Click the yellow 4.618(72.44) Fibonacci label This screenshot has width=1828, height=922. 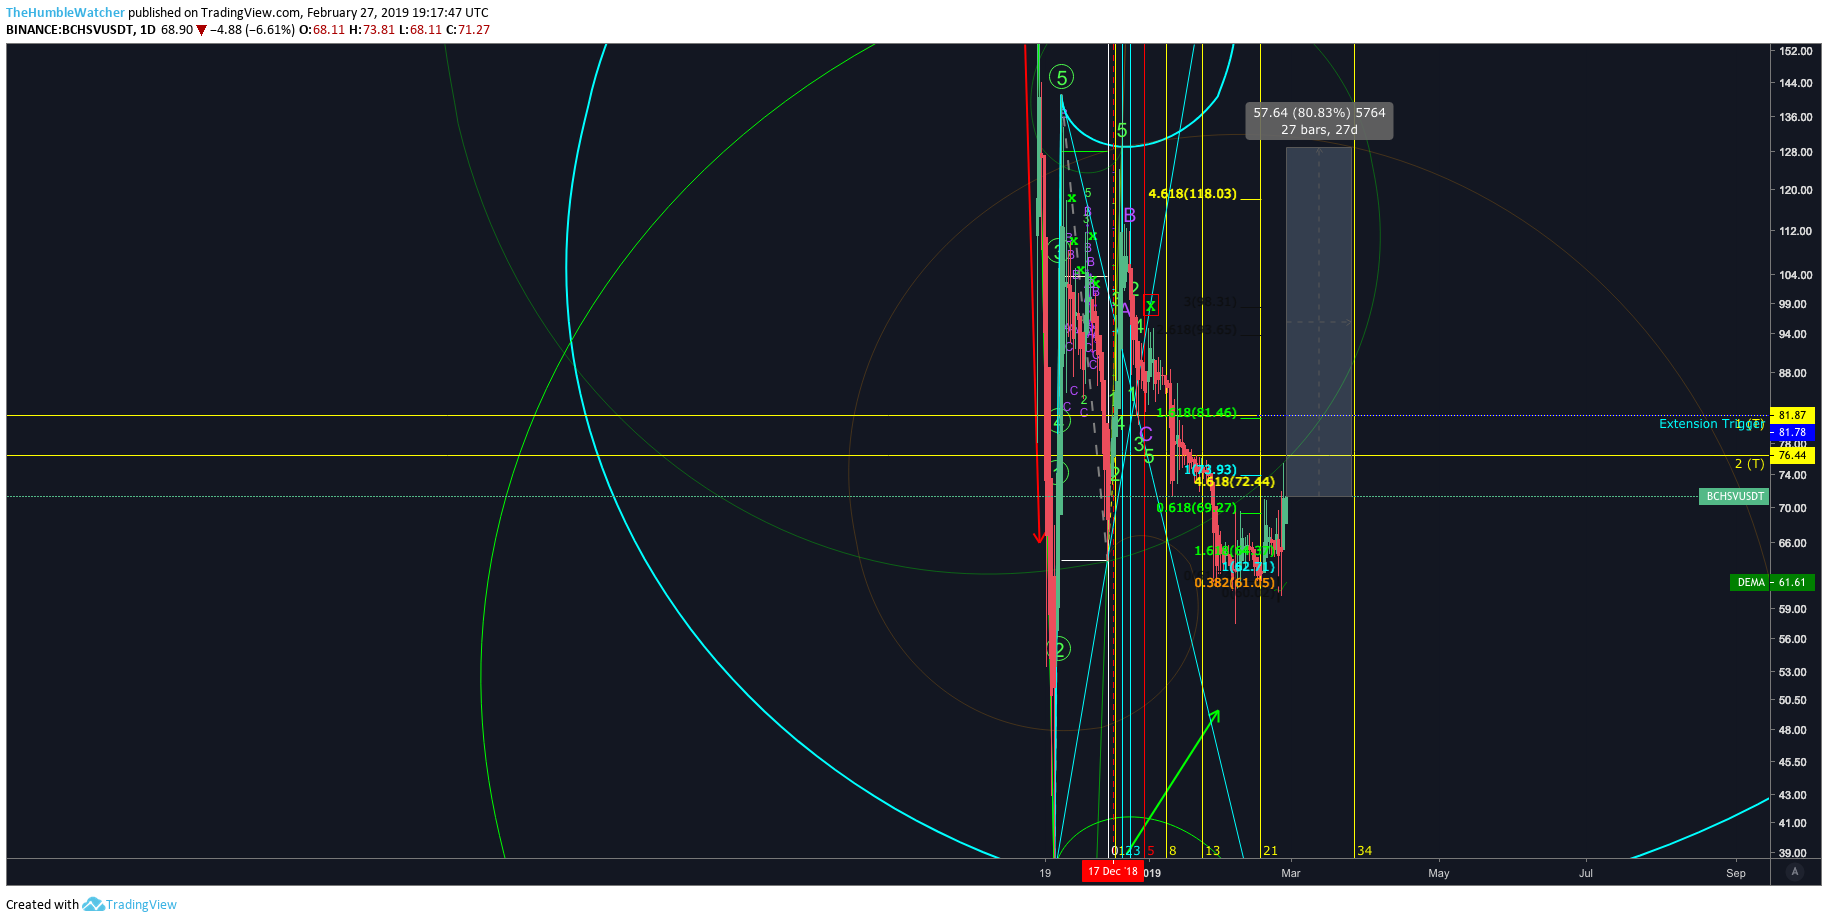(1234, 482)
